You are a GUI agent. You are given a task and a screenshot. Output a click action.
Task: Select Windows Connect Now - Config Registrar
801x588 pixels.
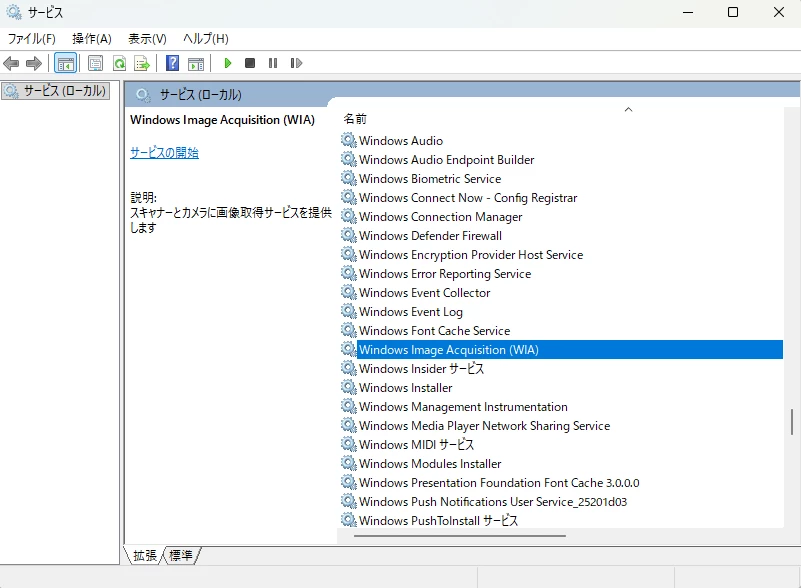(x=468, y=198)
